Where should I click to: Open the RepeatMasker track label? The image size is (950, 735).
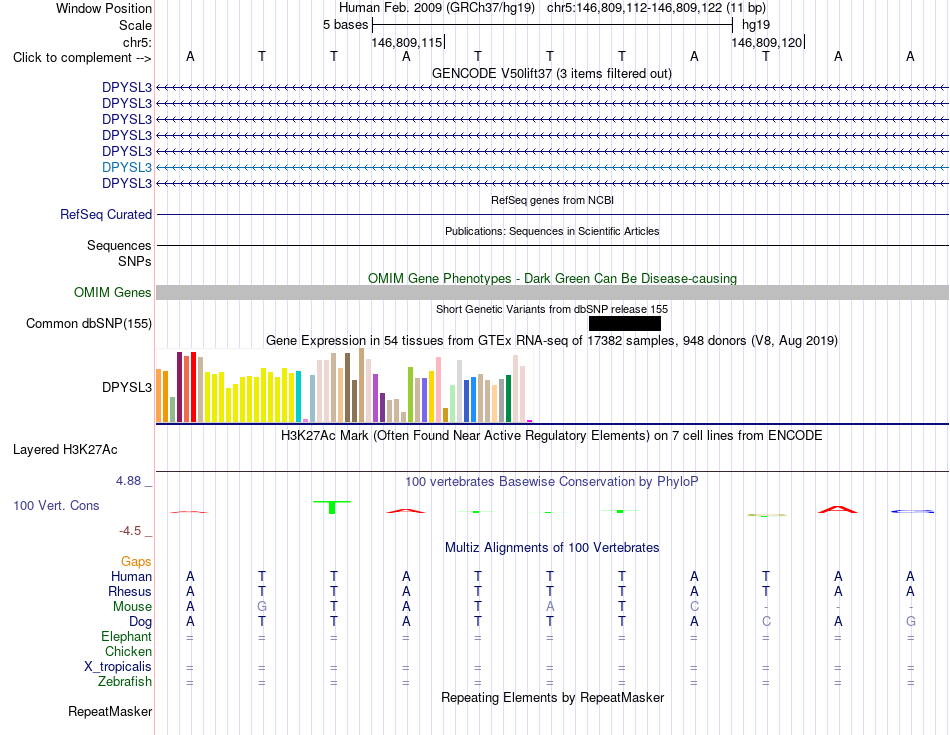[110, 711]
